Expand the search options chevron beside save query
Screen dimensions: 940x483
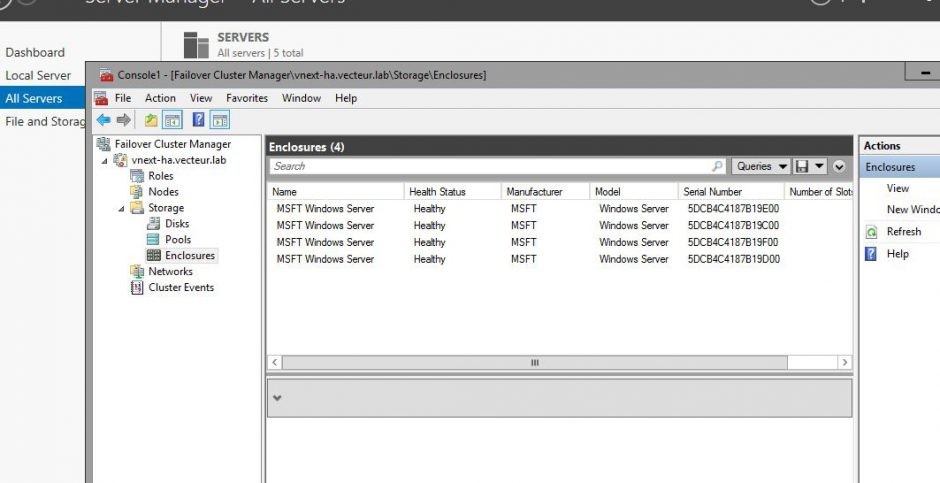839,166
